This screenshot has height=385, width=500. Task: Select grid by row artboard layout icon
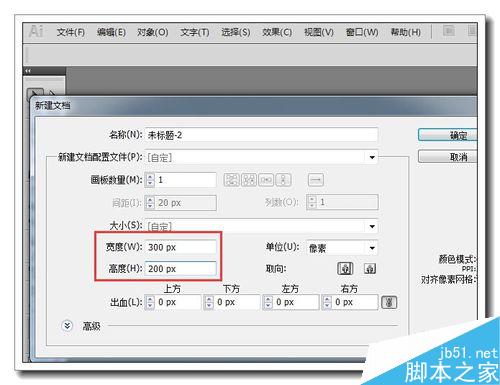(232, 180)
